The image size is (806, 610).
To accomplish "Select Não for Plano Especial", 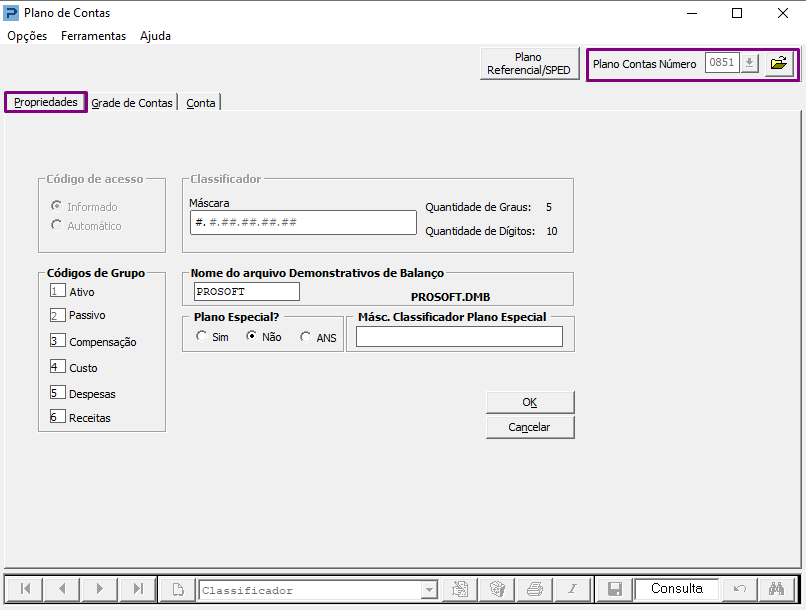I will coord(251,336).
